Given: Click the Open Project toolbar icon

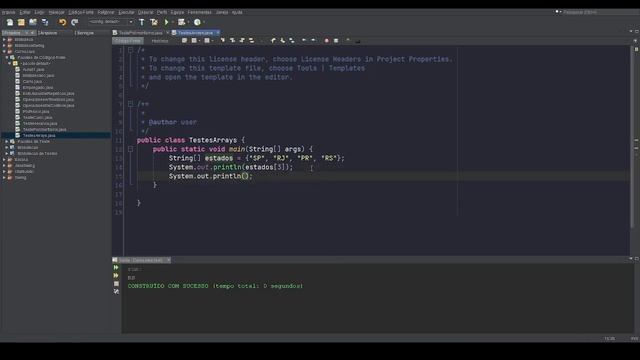Looking at the screenshot, I should (x=33, y=22).
